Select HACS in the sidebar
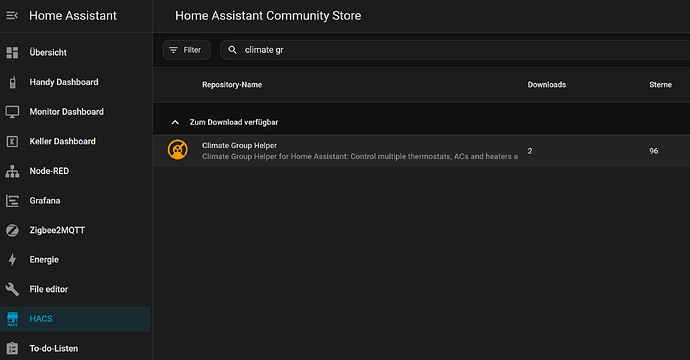 [76, 319]
